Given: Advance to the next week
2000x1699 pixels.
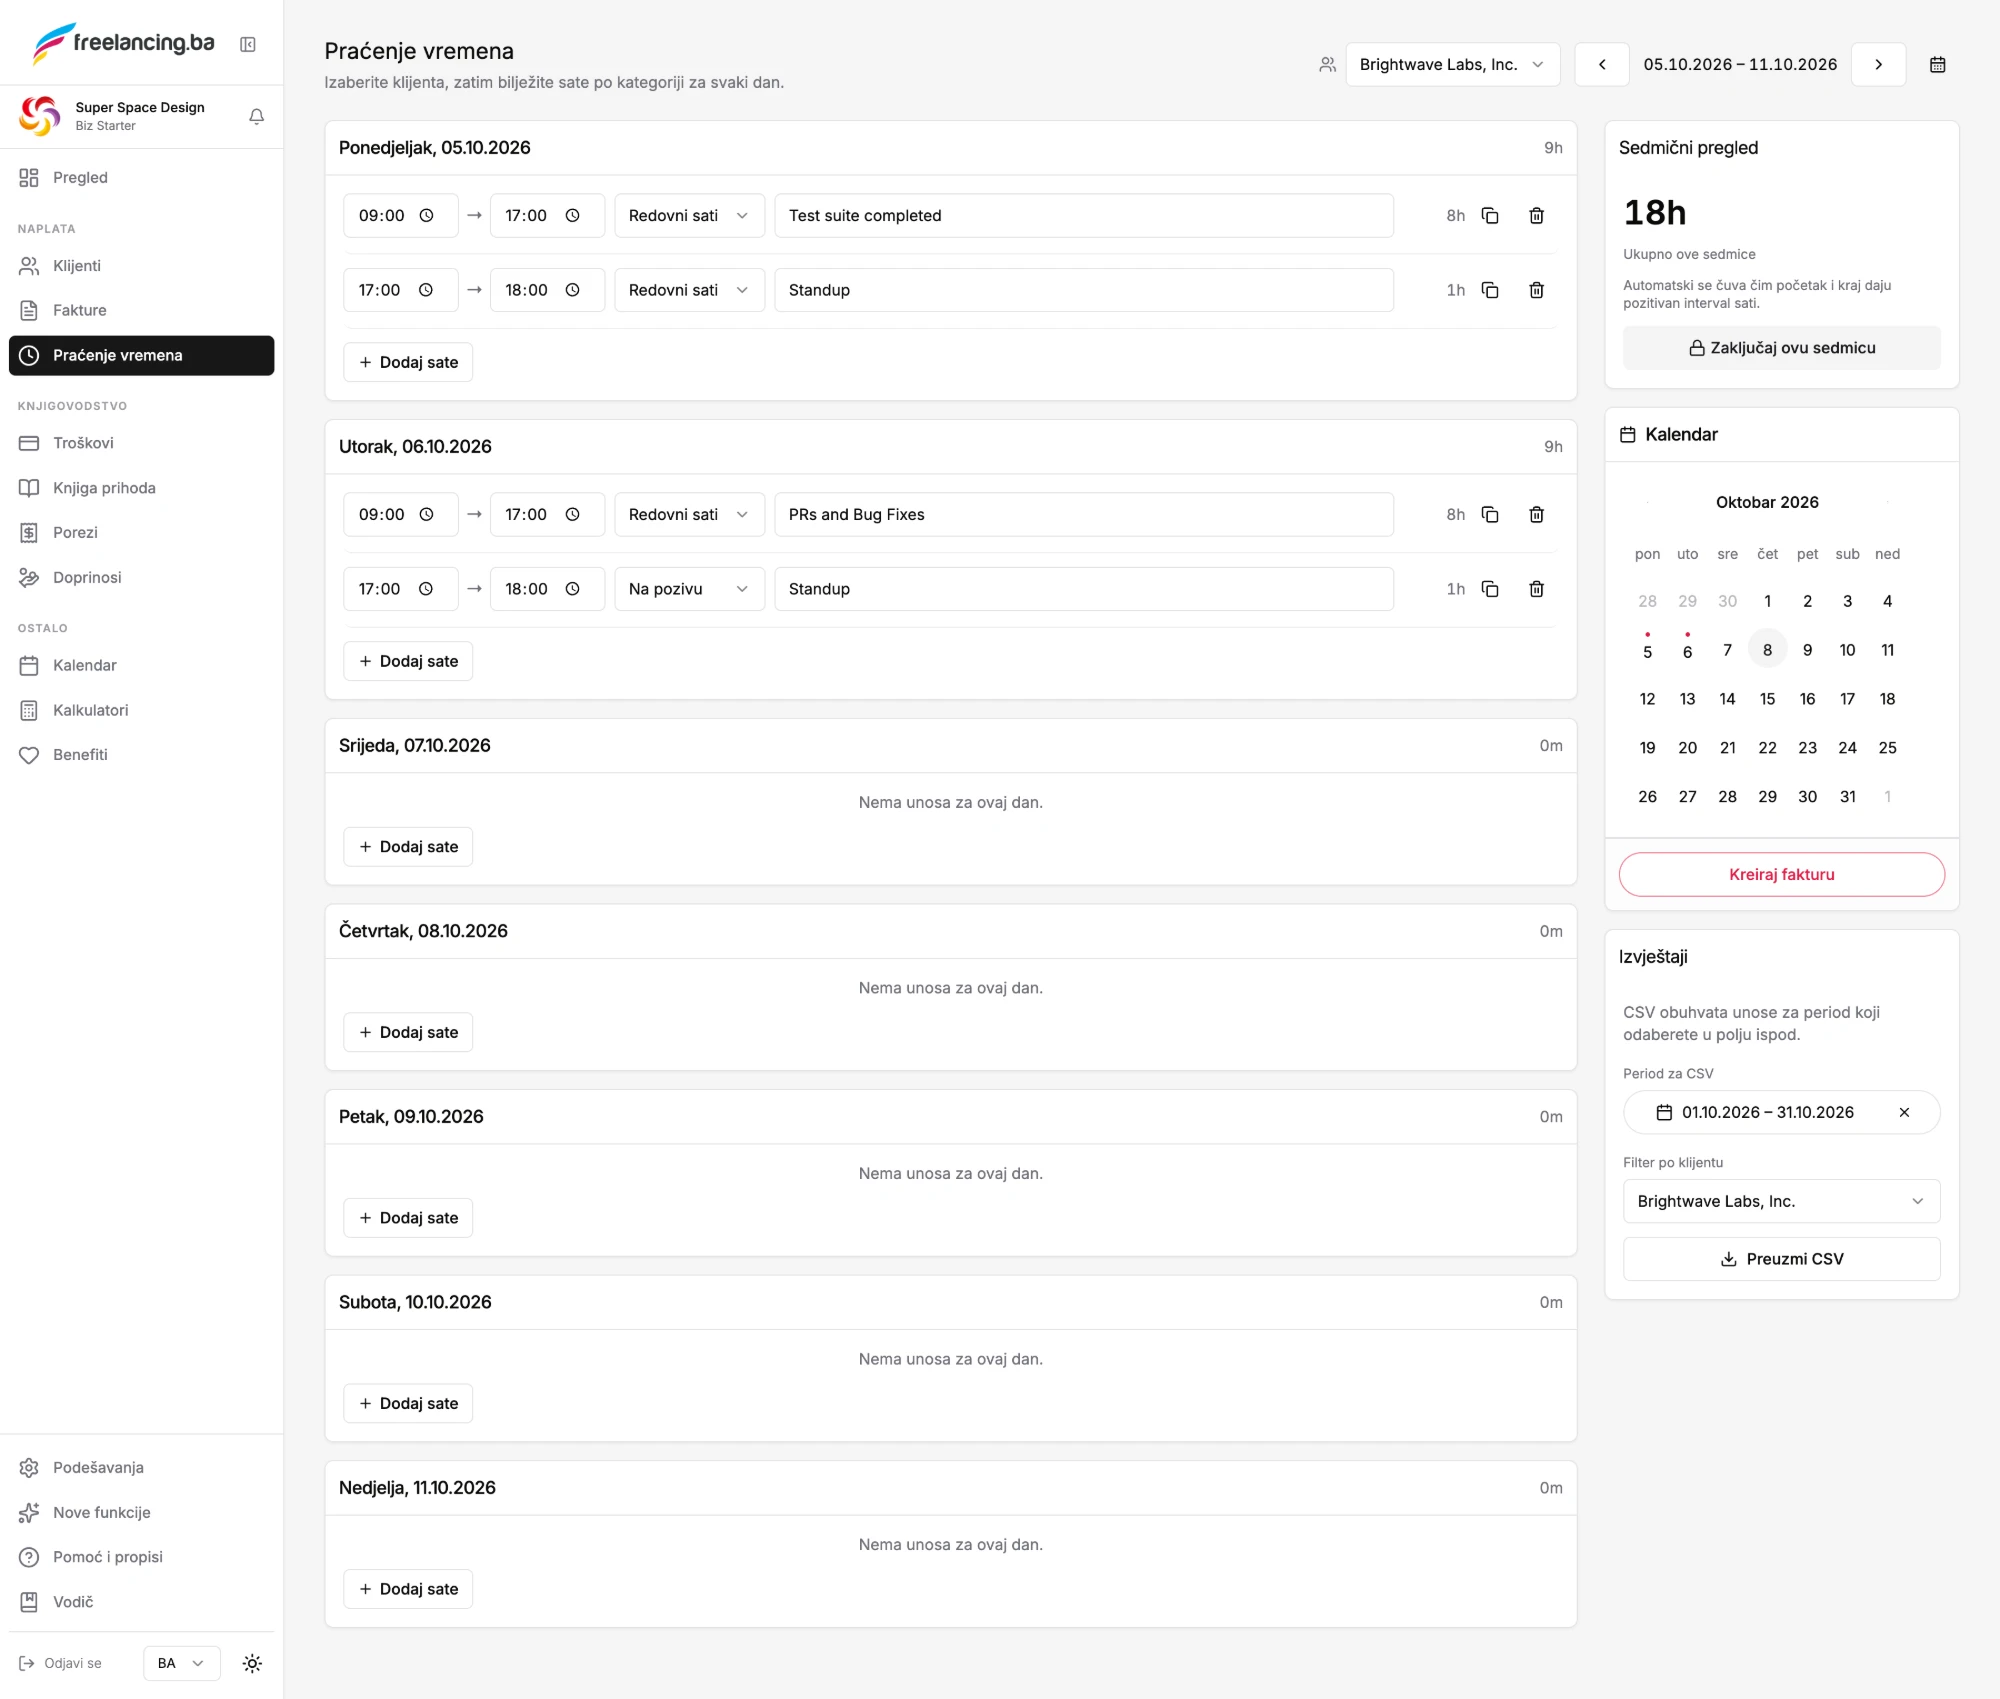Looking at the screenshot, I should (1878, 64).
